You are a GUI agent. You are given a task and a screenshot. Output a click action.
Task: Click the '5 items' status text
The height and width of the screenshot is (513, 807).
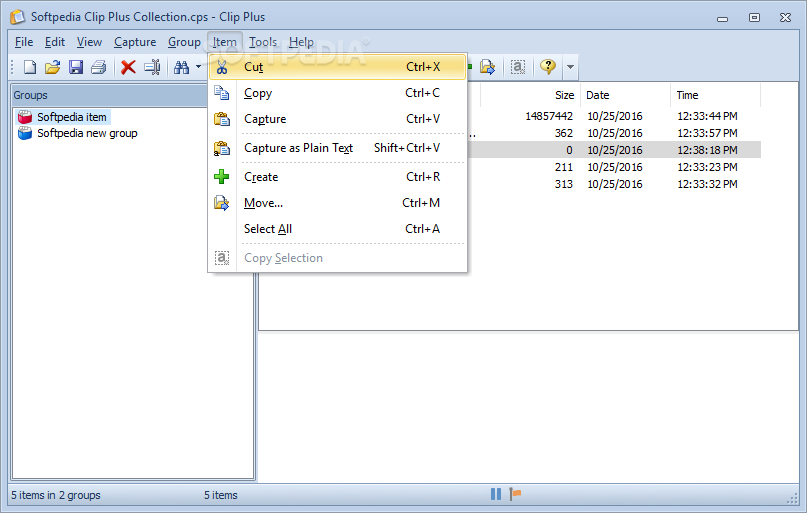coord(221,496)
